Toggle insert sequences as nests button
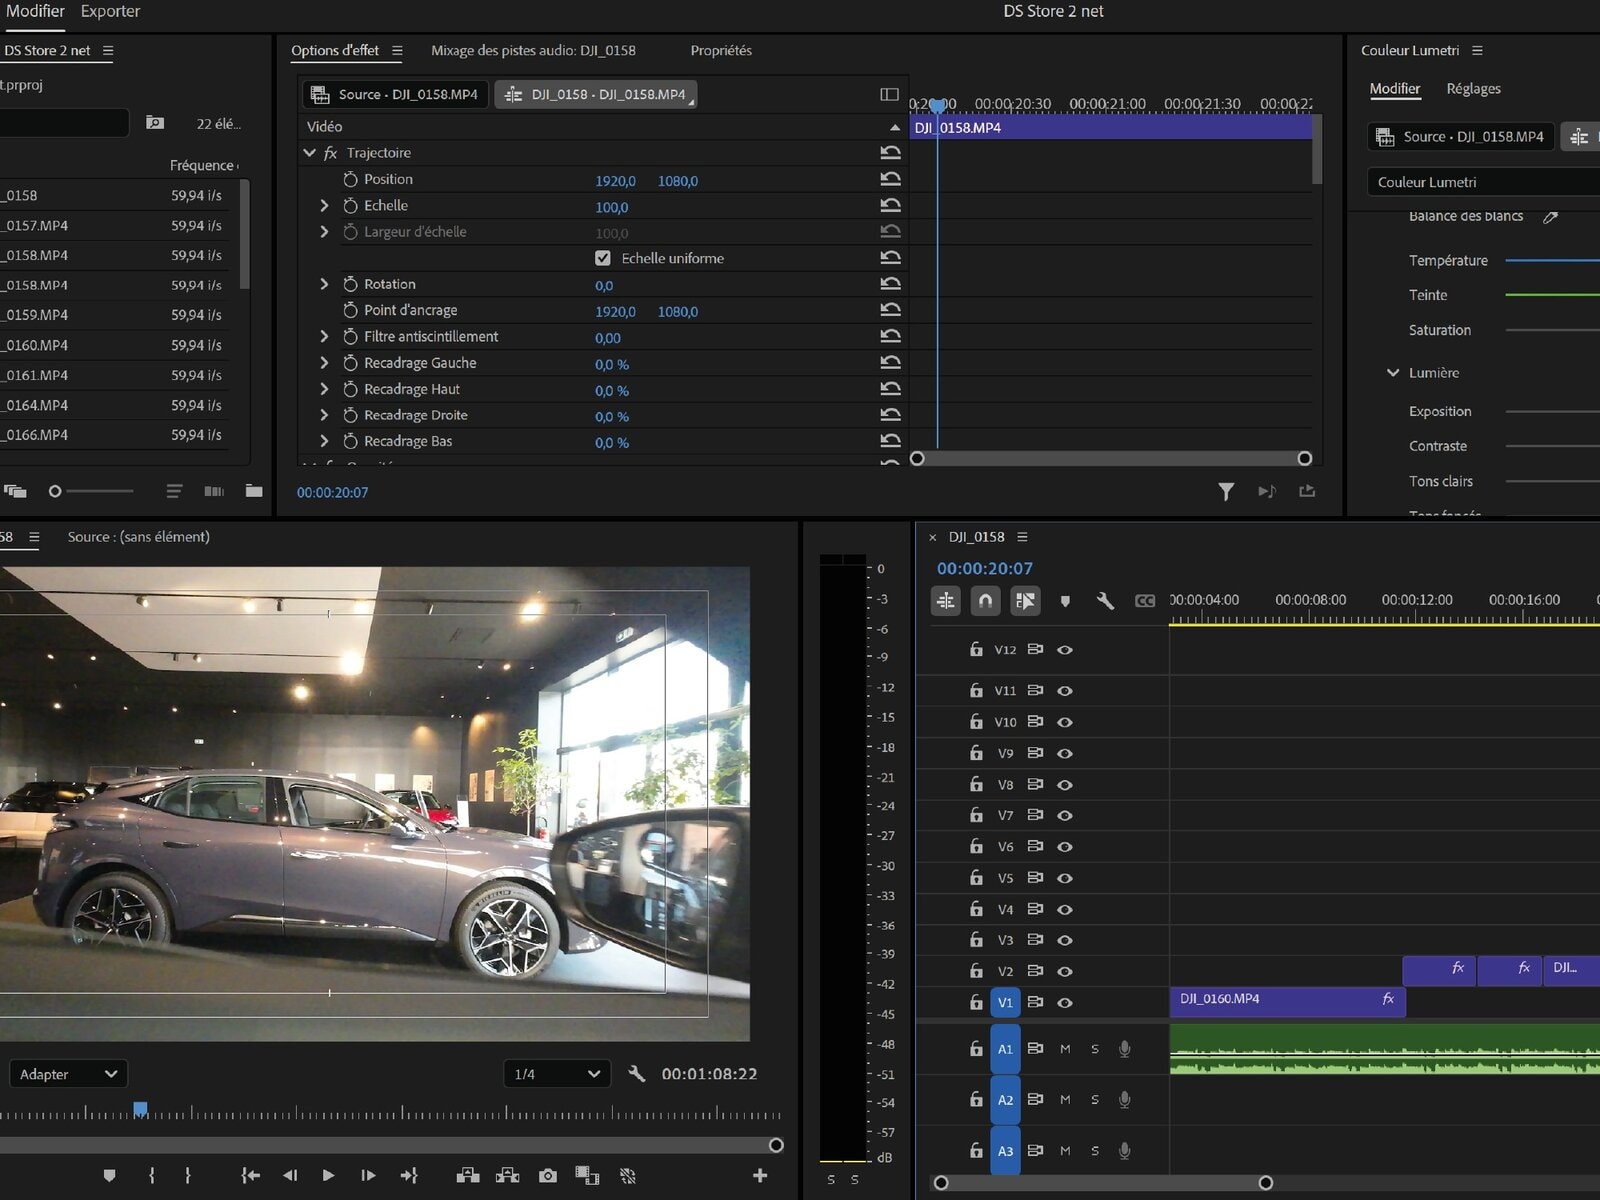The width and height of the screenshot is (1600, 1200). pyautogui.click(x=946, y=601)
